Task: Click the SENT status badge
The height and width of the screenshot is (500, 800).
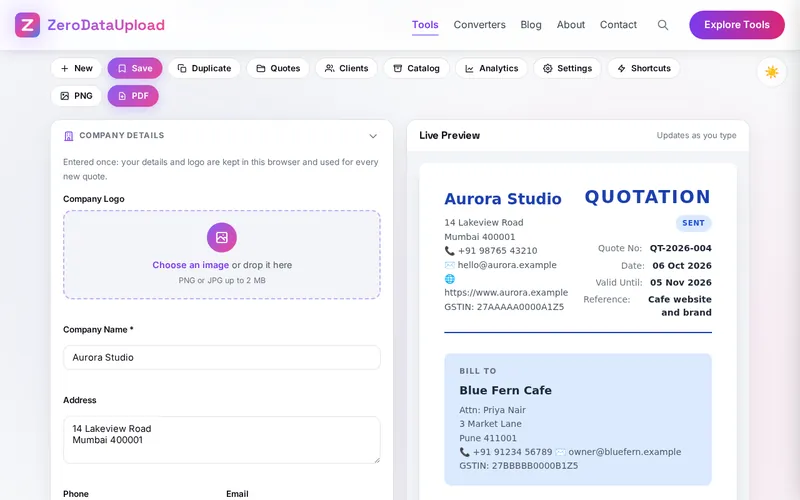Action: (693, 223)
